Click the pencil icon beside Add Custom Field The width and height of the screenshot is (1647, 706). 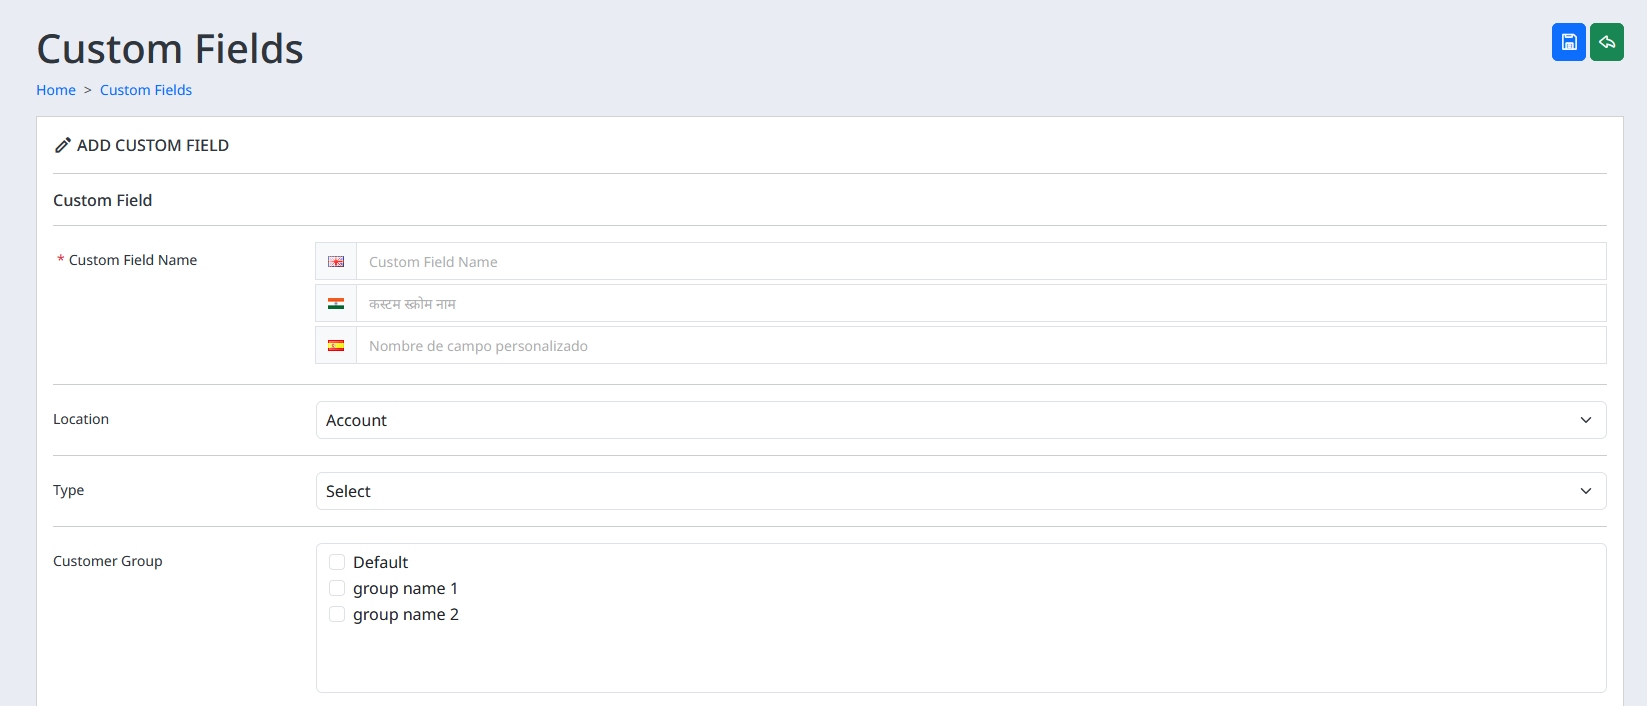click(x=62, y=145)
